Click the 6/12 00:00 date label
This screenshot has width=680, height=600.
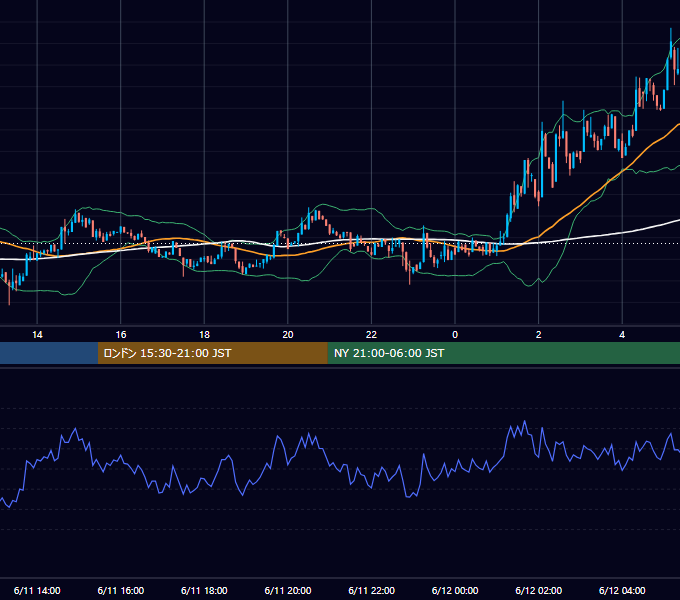(x=455, y=590)
